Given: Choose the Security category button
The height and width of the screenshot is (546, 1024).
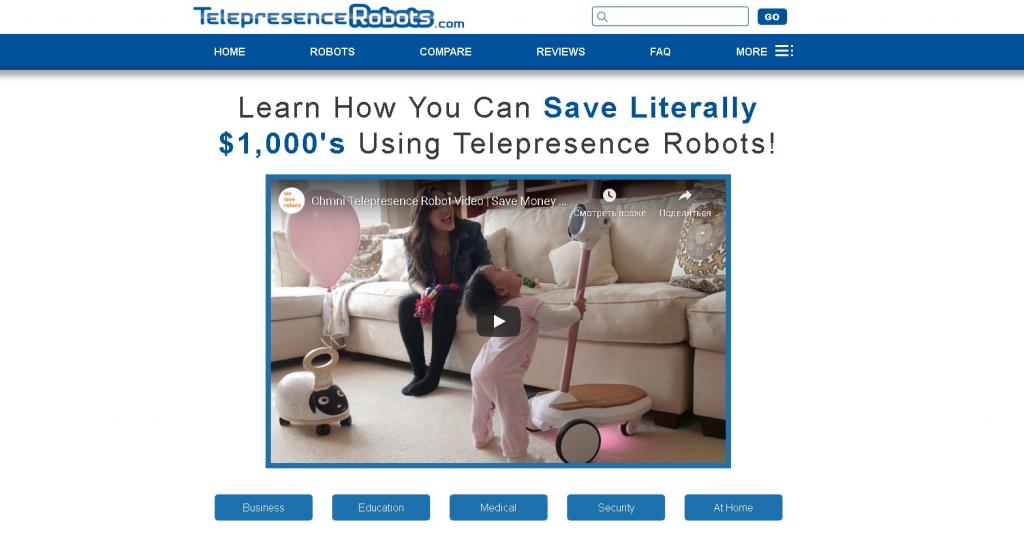Looking at the screenshot, I should (616, 507).
